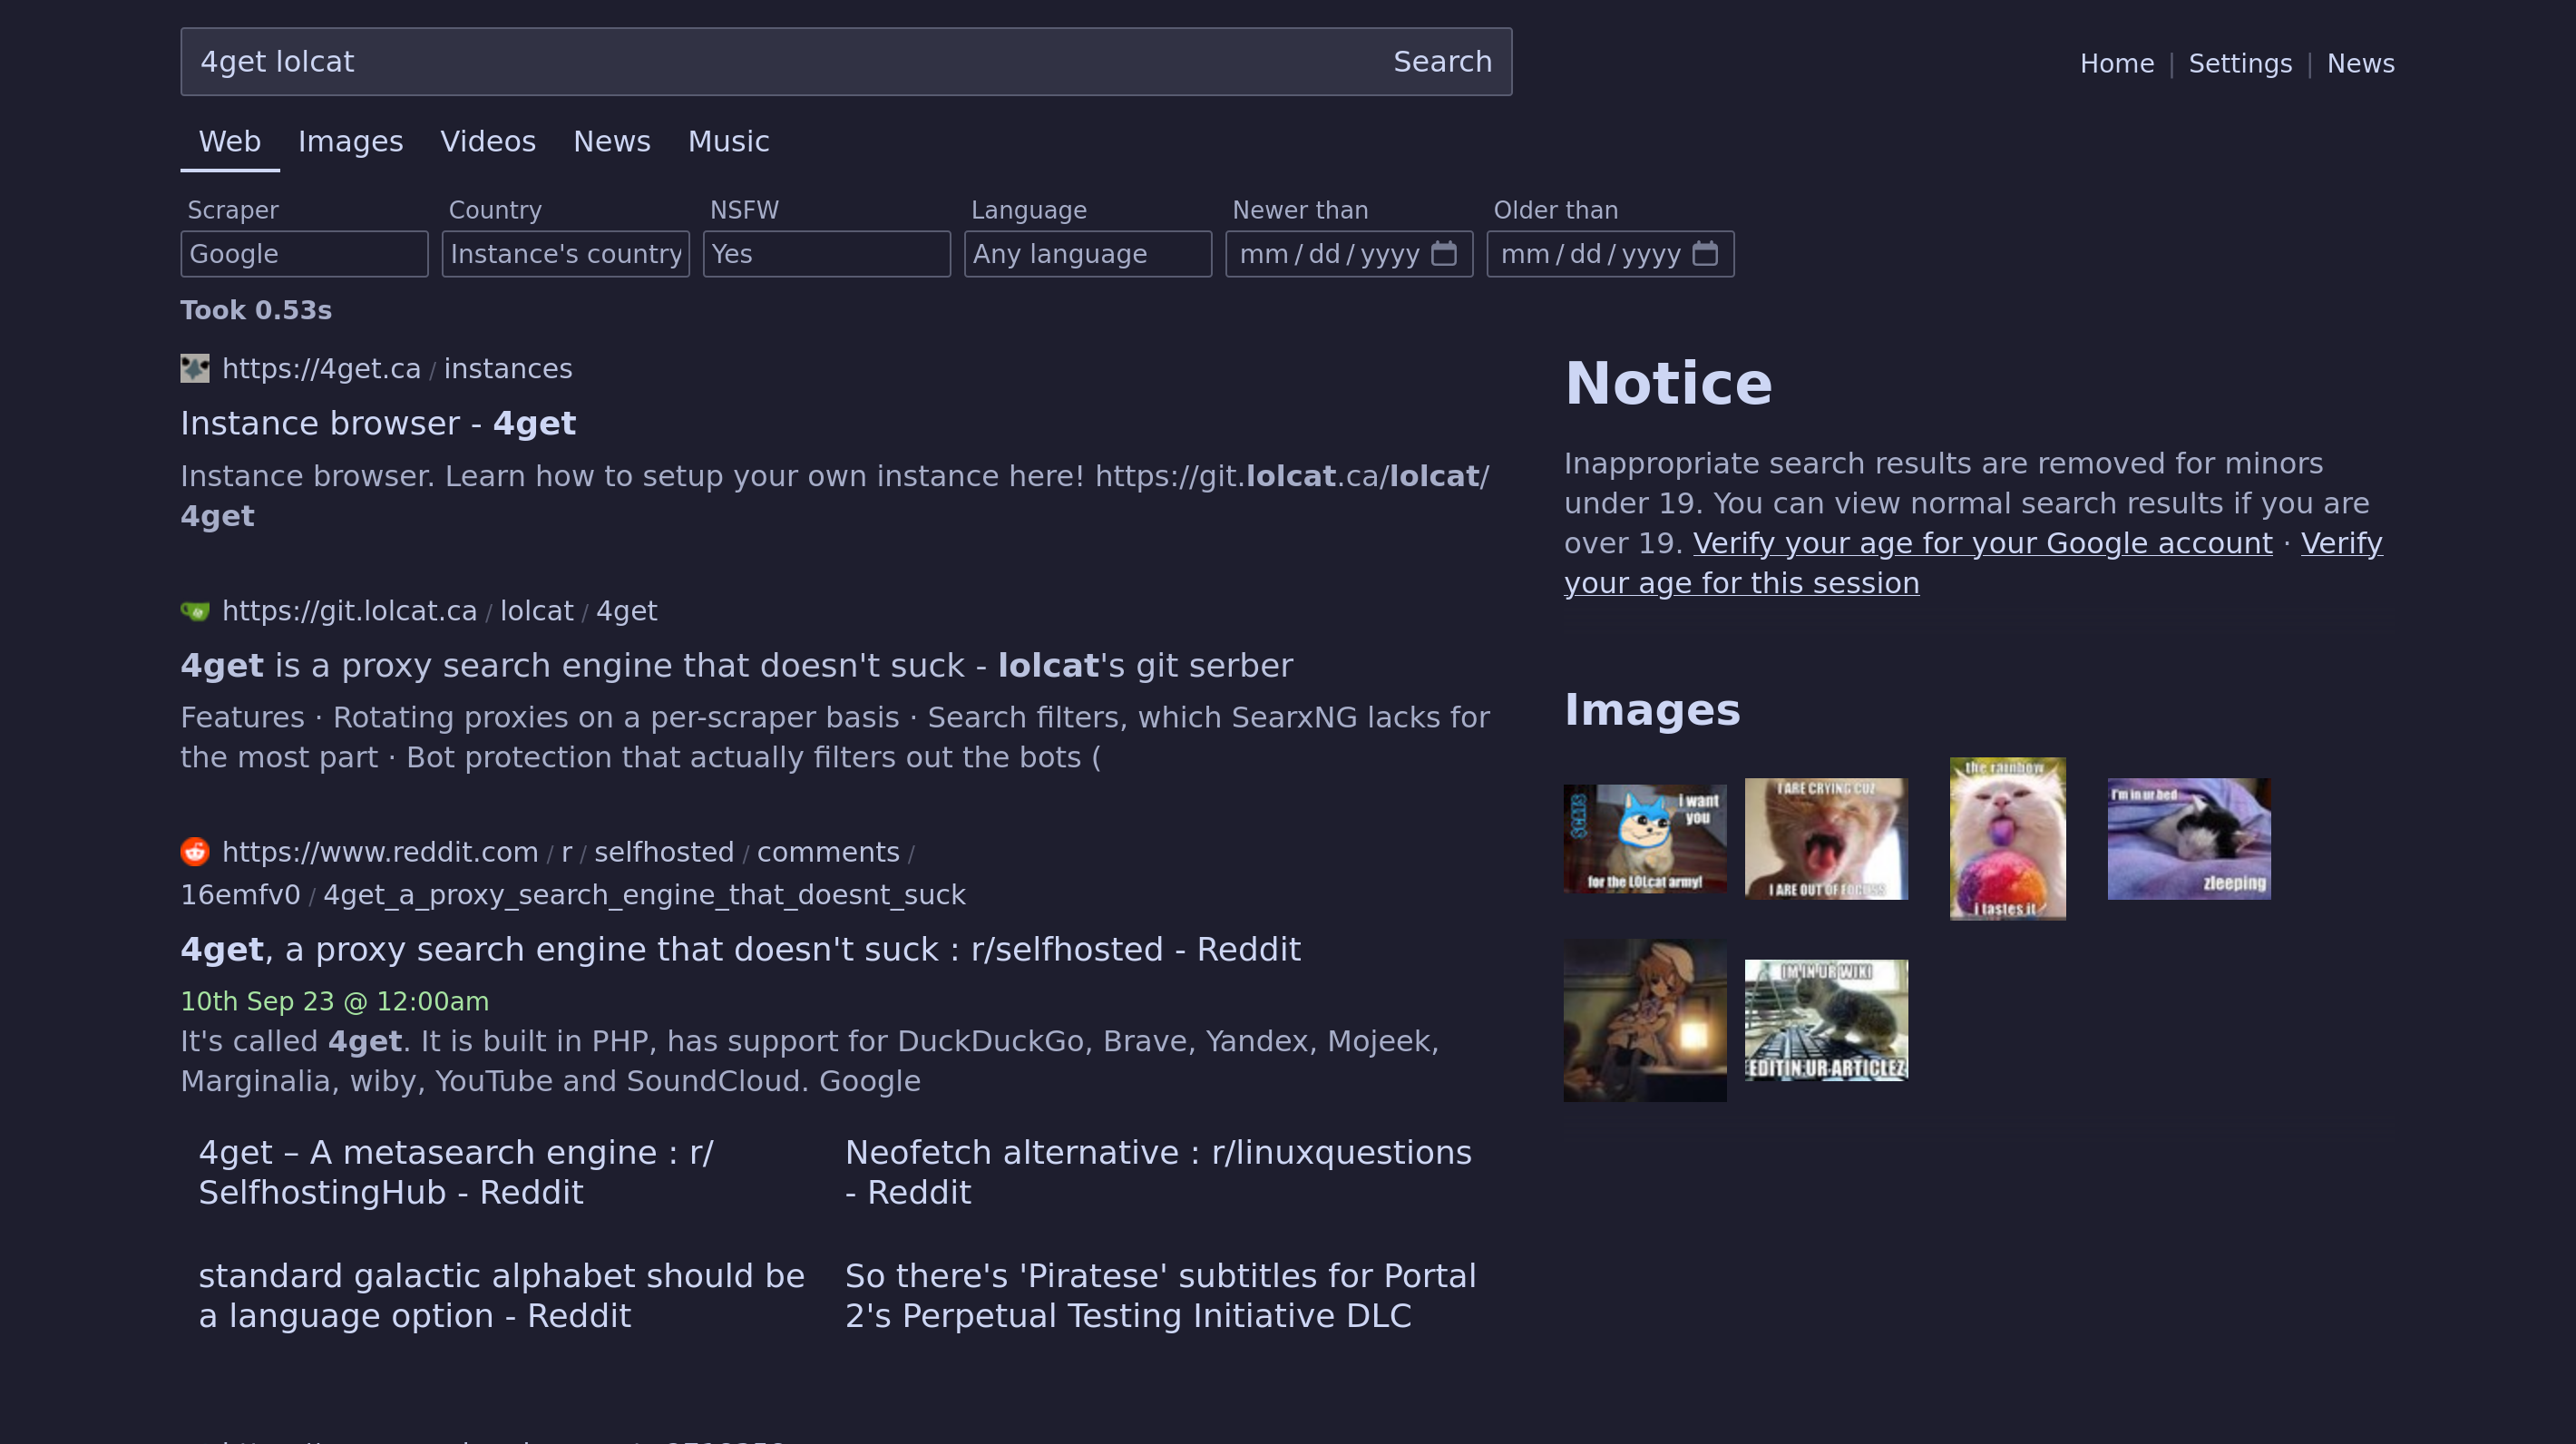Switch to the Images tab
The width and height of the screenshot is (2576, 1444).
click(350, 142)
